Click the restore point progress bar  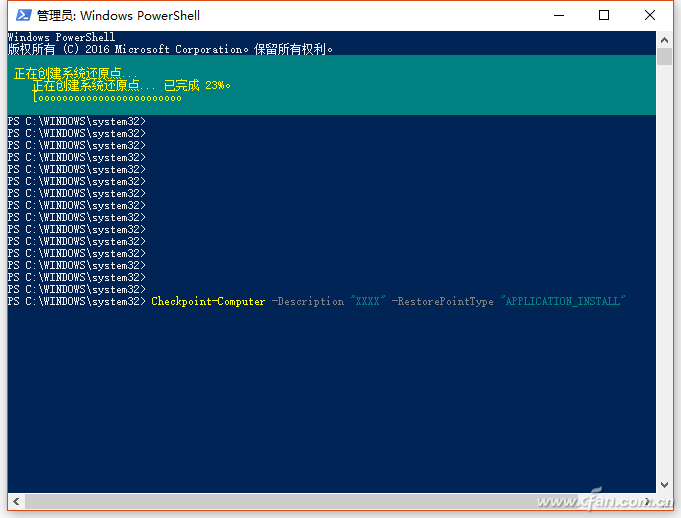tap(107, 98)
